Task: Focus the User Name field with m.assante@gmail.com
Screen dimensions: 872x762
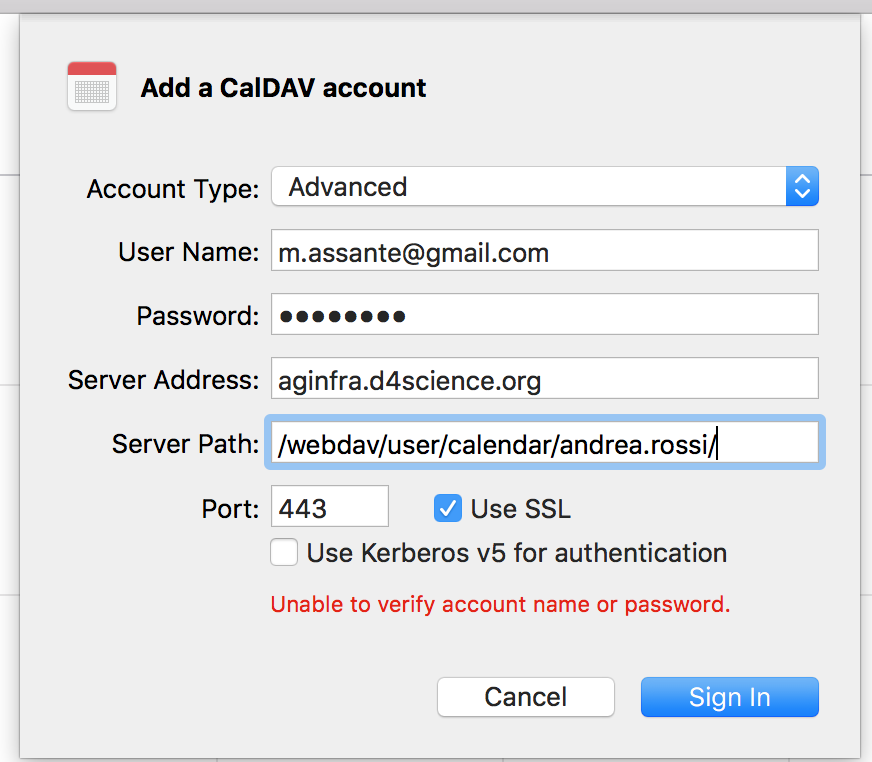Action: tap(545, 250)
